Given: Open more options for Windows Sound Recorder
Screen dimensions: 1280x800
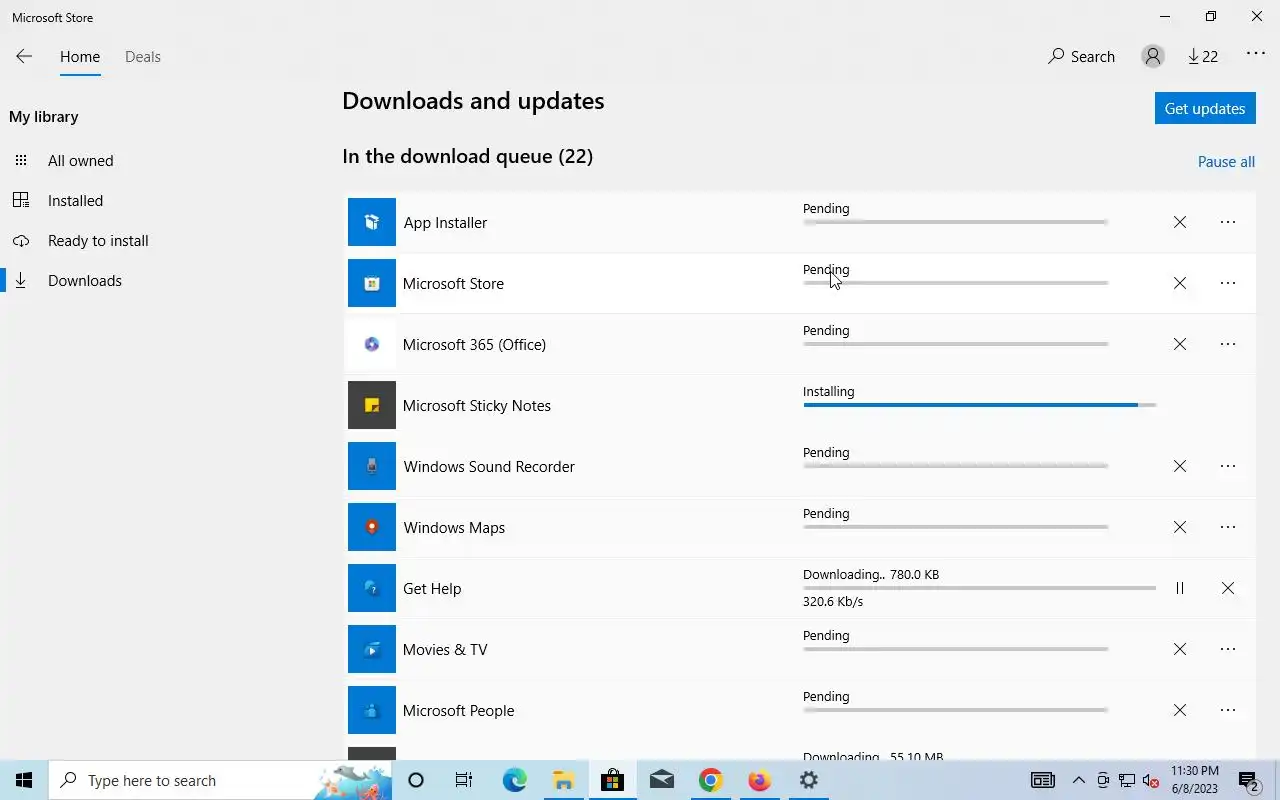Looking at the screenshot, I should (1228, 466).
